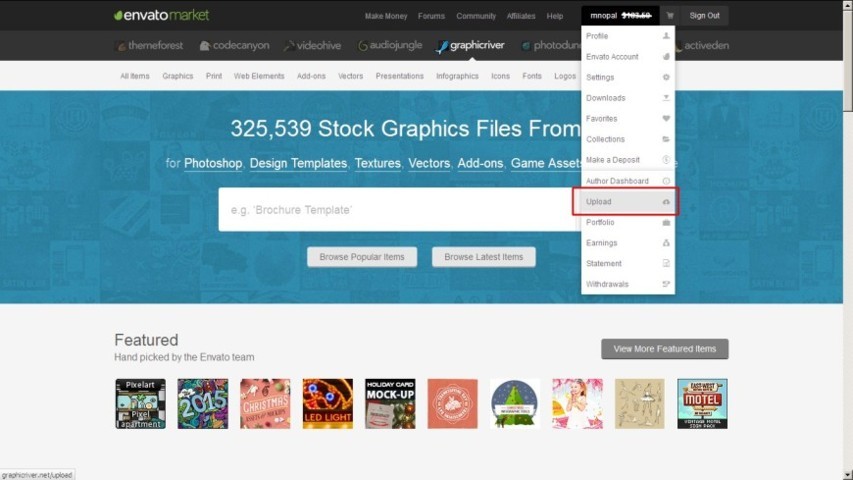Click Browse Popular Items button
This screenshot has height=480, width=853.
click(x=362, y=257)
